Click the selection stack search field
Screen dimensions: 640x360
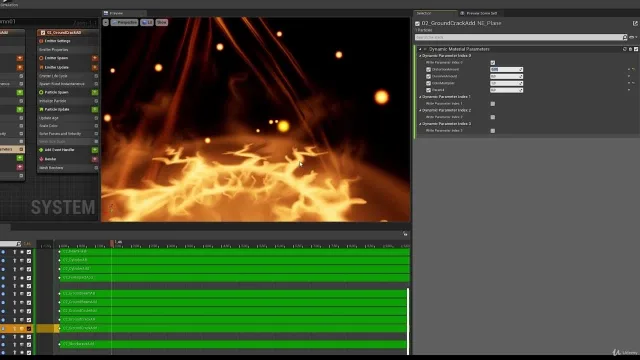click(518, 38)
